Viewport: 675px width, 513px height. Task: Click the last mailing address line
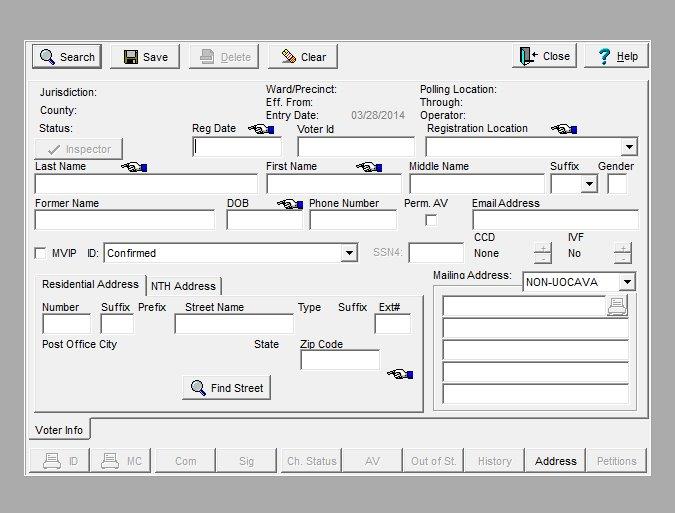point(536,394)
